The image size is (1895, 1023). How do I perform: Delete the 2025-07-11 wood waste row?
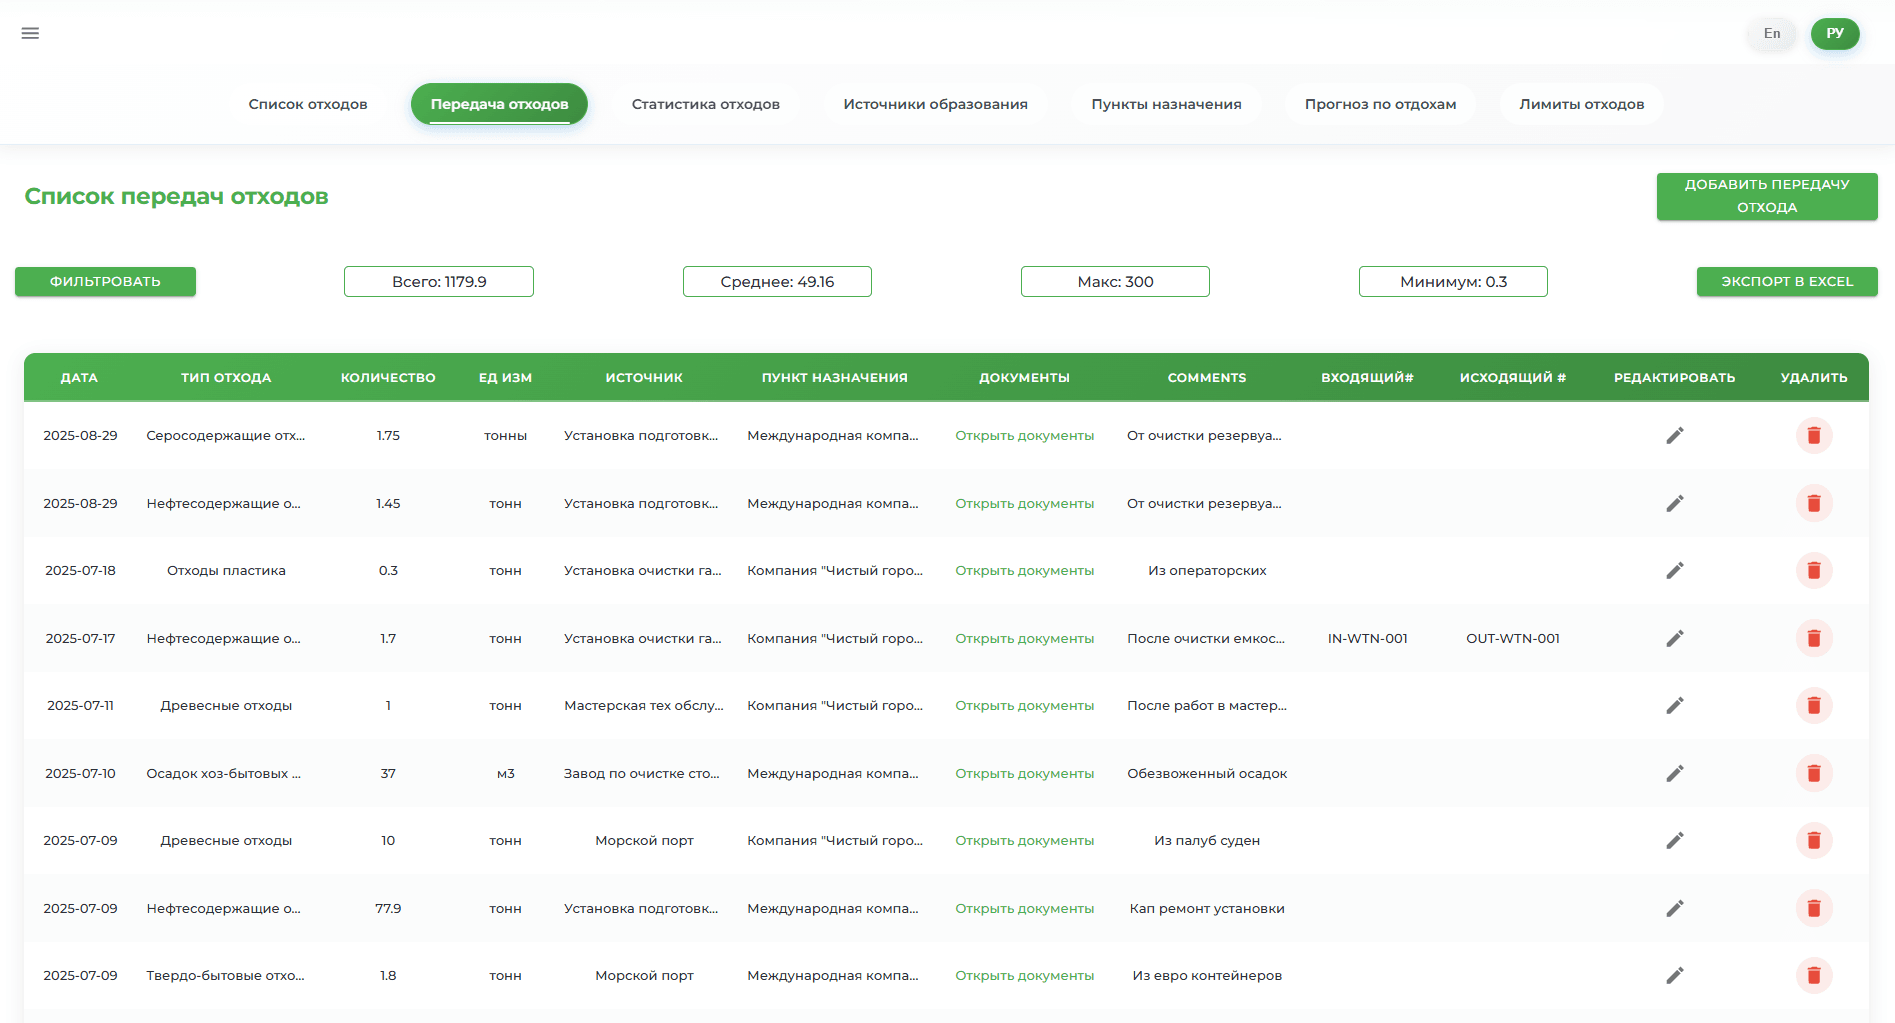[1813, 706]
